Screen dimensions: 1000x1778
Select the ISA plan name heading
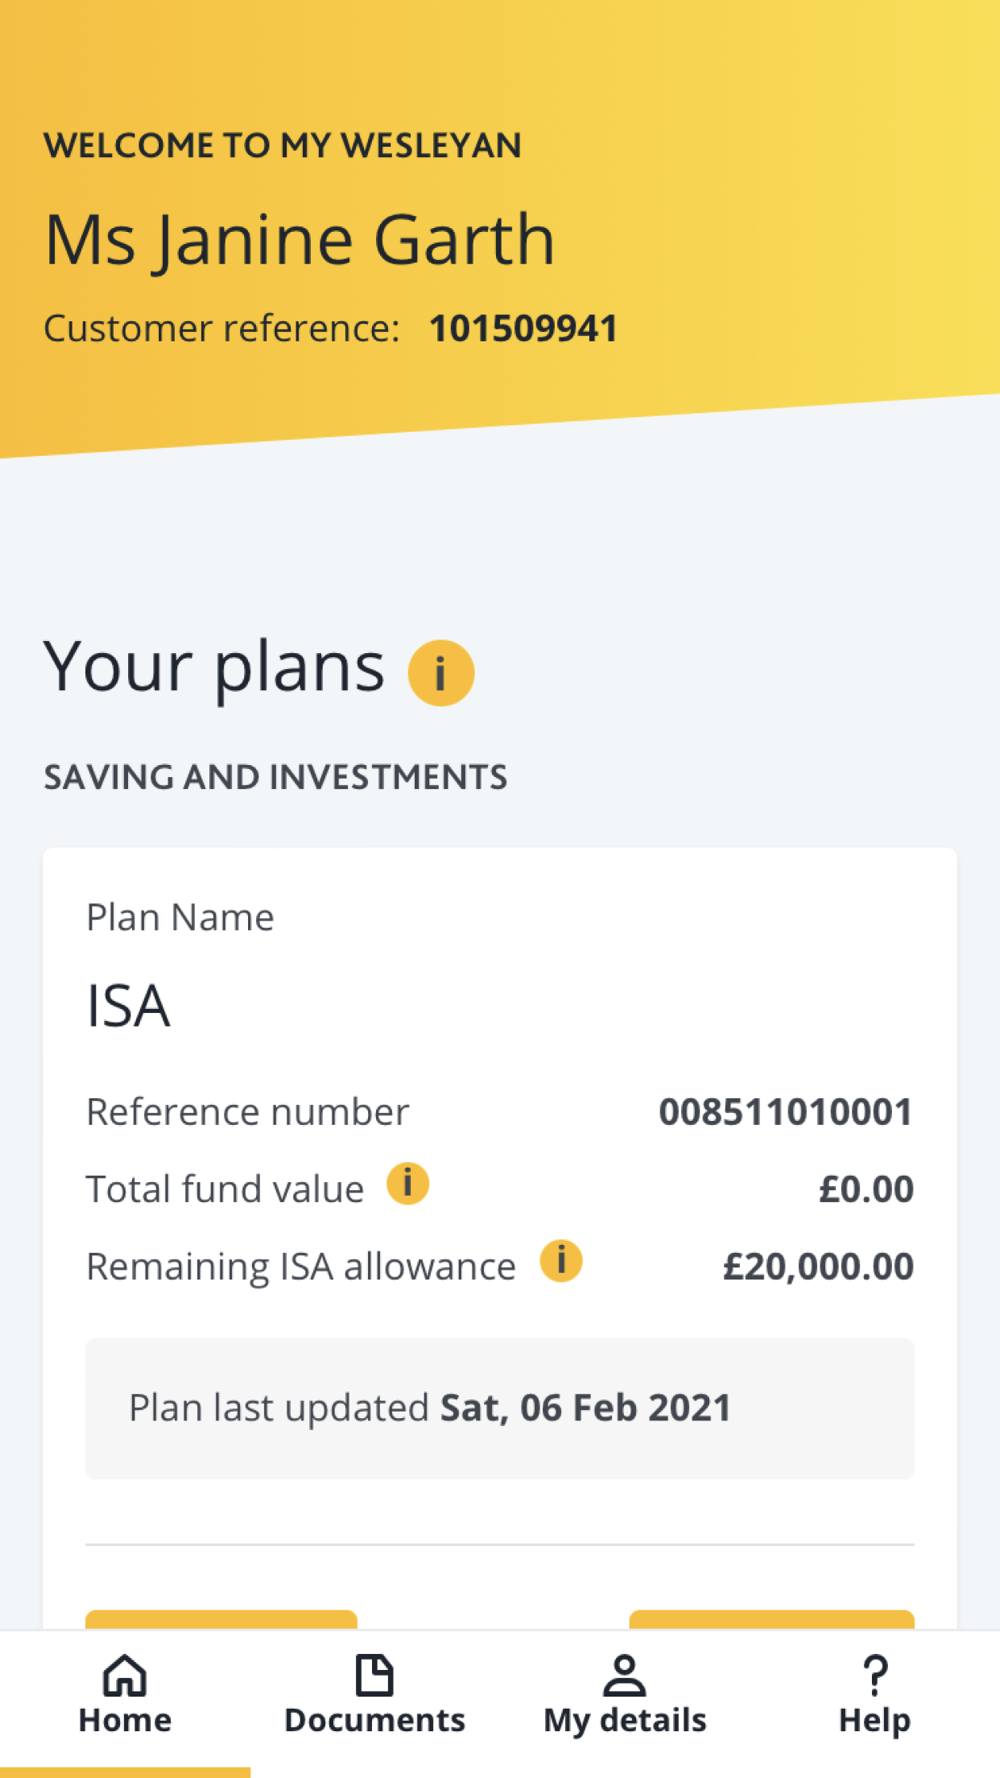click(128, 1006)
